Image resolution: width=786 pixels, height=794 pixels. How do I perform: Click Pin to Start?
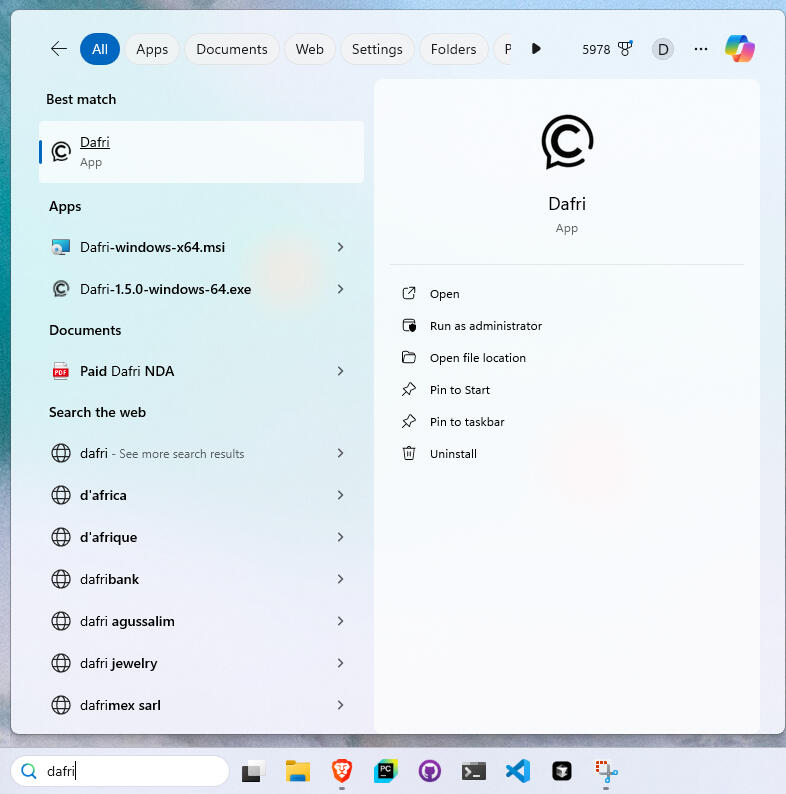[460, 390]
